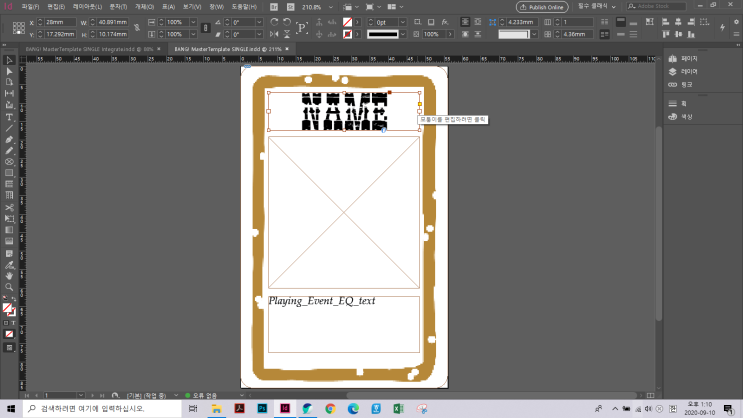The image size is (743, 418).
Task: Open the 보기(V) View menu
Action: [x=192, y=7]
